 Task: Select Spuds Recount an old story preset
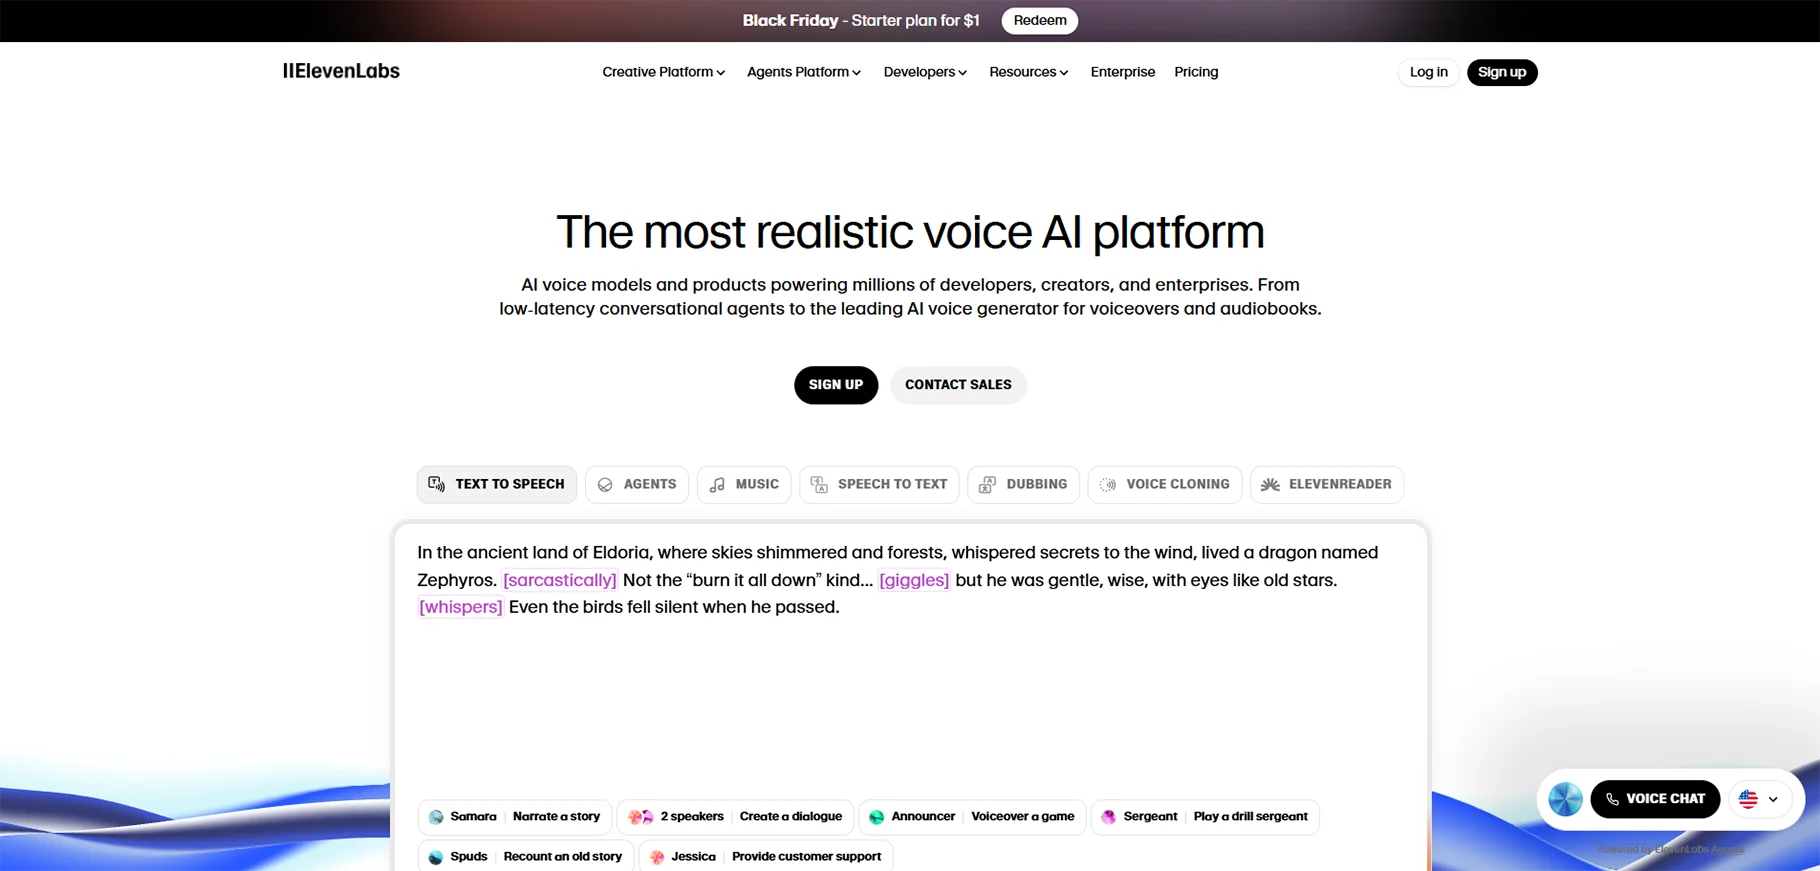(525, 857)
